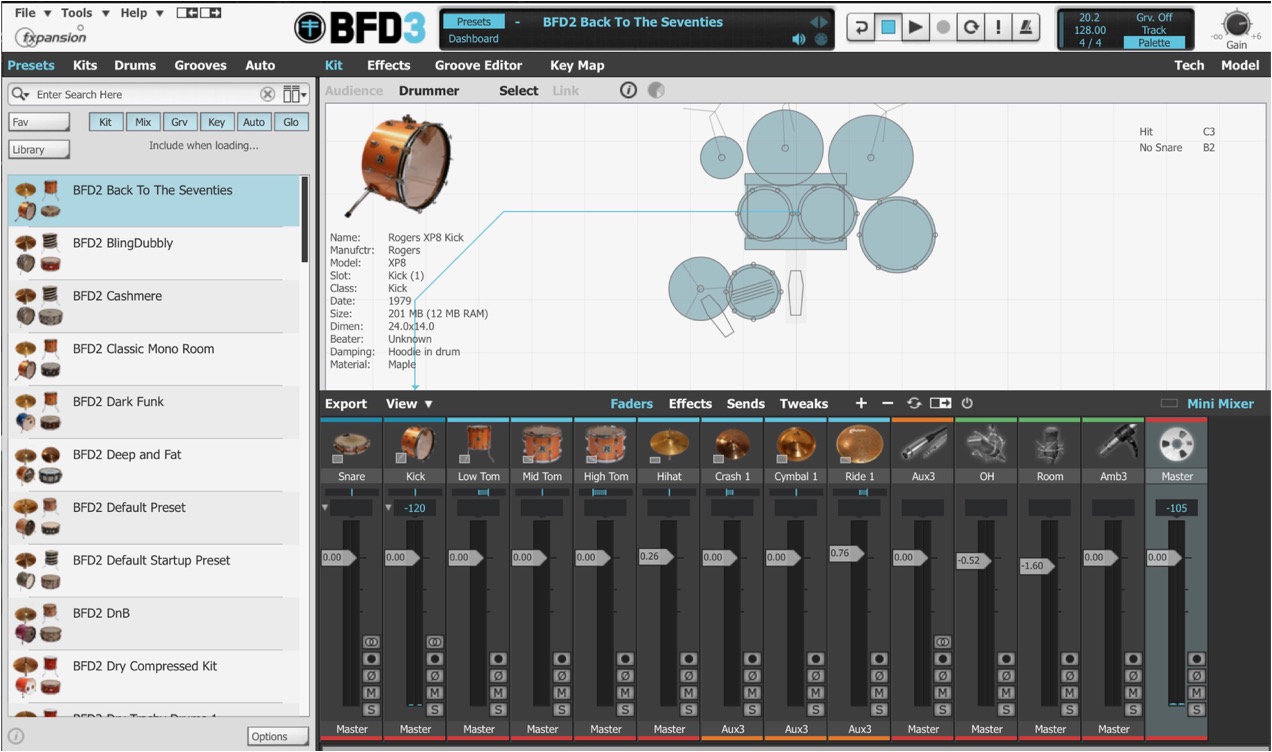1272x752 pixels.
Task: Click the Palette button in display
Action: (1154, 43)
